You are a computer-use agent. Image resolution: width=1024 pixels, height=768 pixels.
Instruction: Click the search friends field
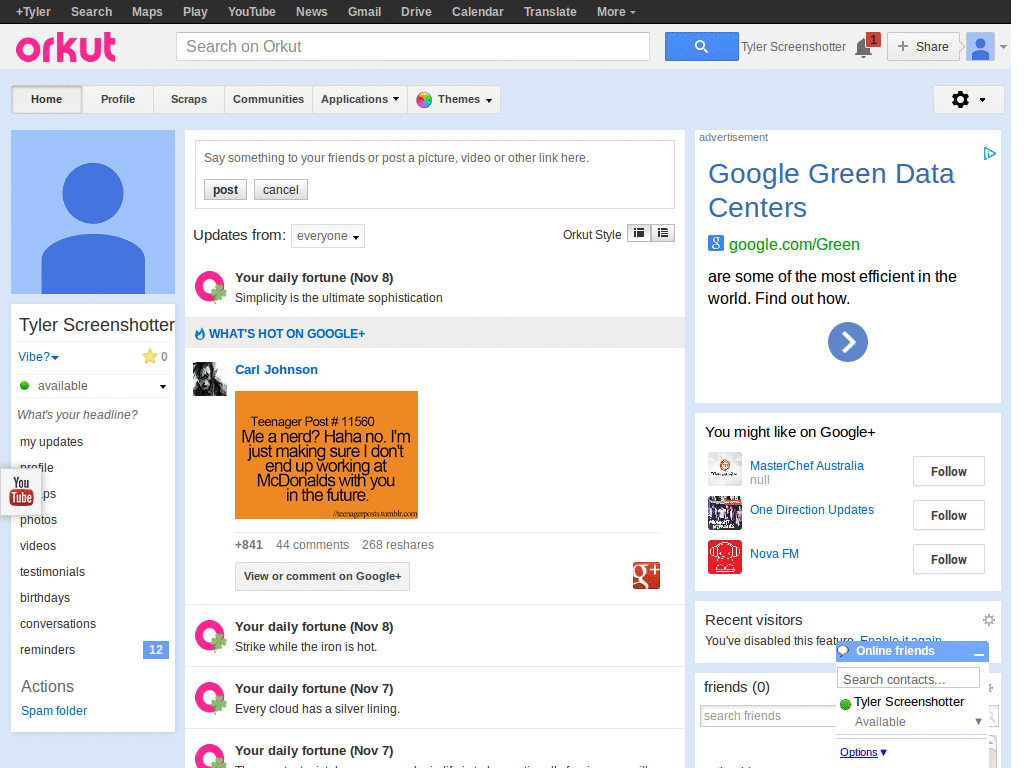click(x=768, y=716)
